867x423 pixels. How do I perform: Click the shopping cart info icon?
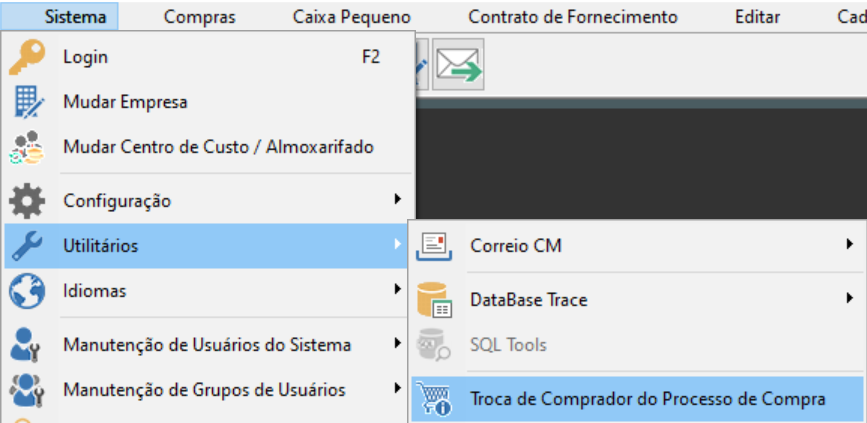tap(434, 398)
